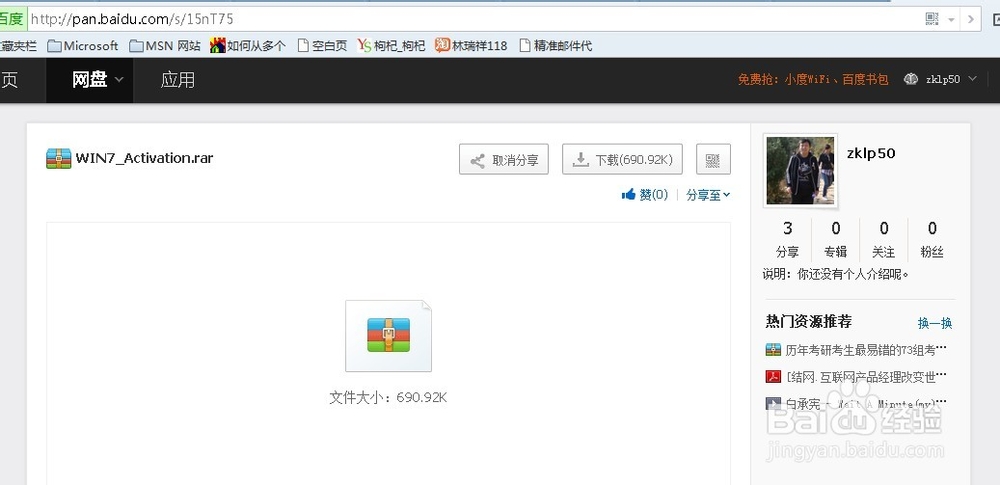View the 3 分享 count
The image size is (1000, 485).
[x=788, y=239]
